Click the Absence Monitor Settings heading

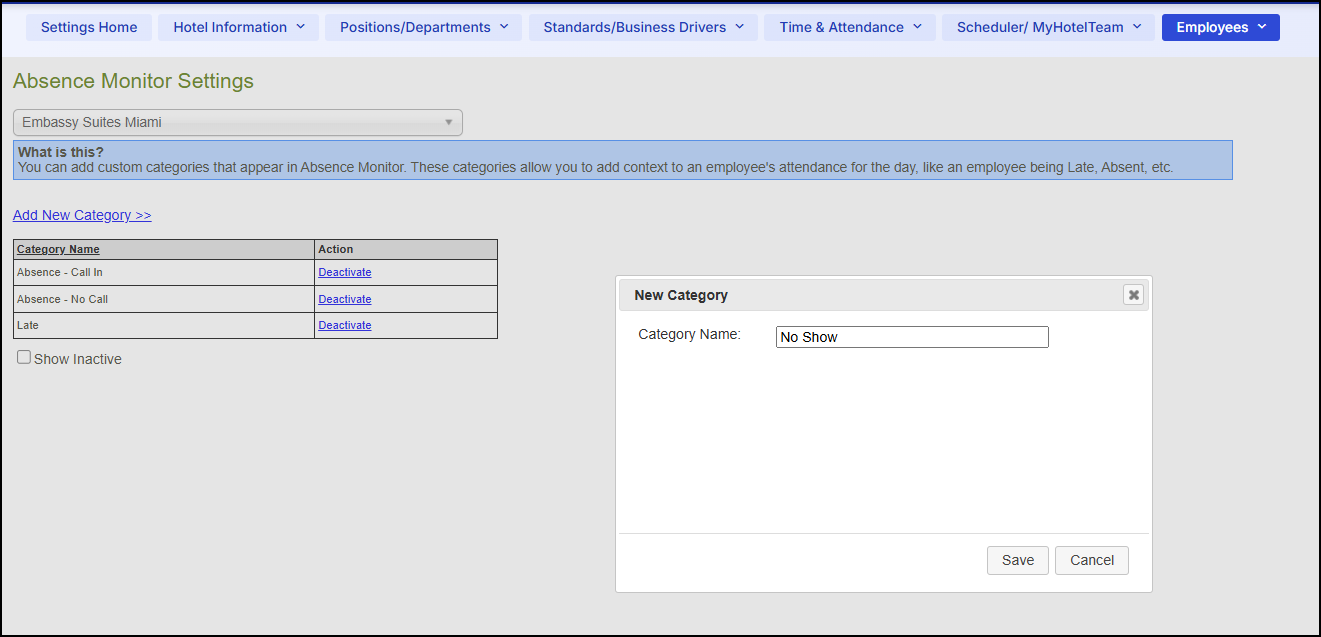pos(133,81)
